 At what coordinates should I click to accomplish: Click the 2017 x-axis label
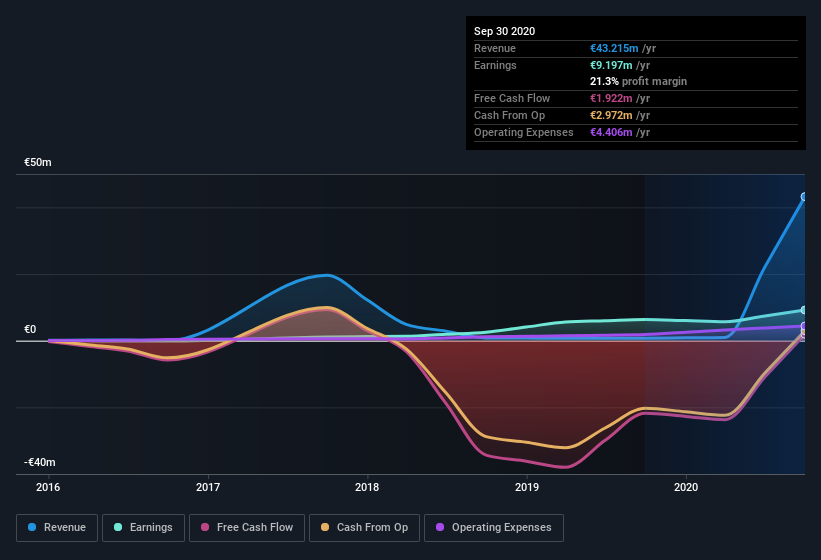[x=208, y=487]
